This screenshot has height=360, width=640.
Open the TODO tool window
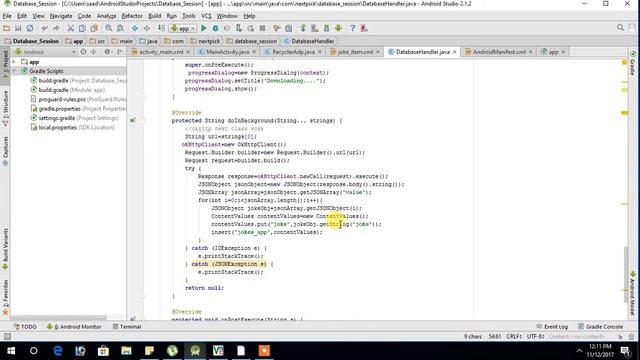[25, 327]
